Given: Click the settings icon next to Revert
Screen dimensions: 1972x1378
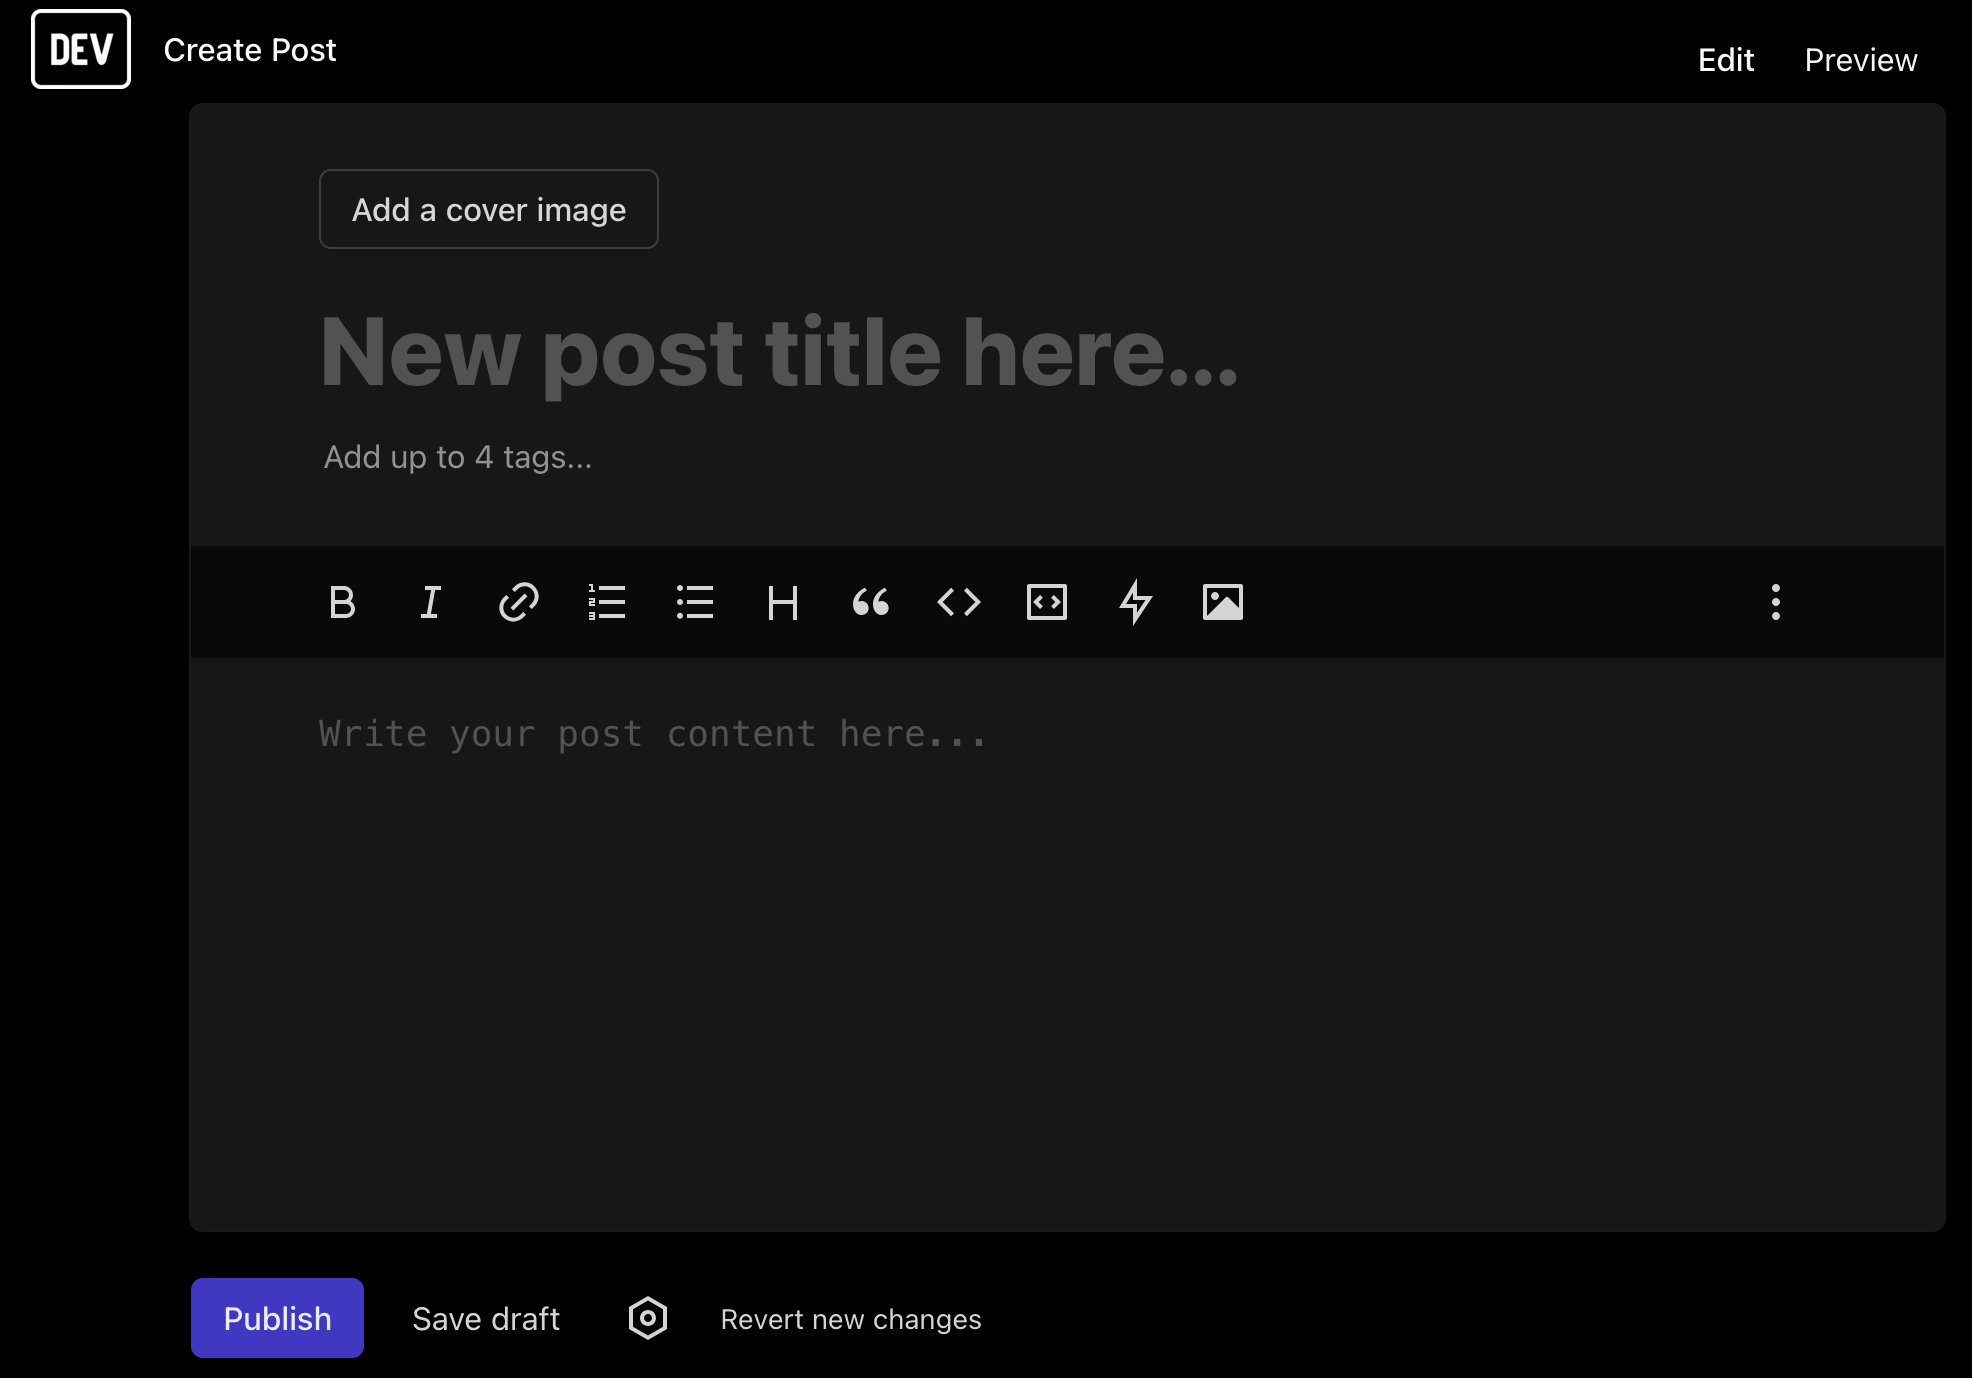Looking at the screenshot, I should pos(646,1318).
